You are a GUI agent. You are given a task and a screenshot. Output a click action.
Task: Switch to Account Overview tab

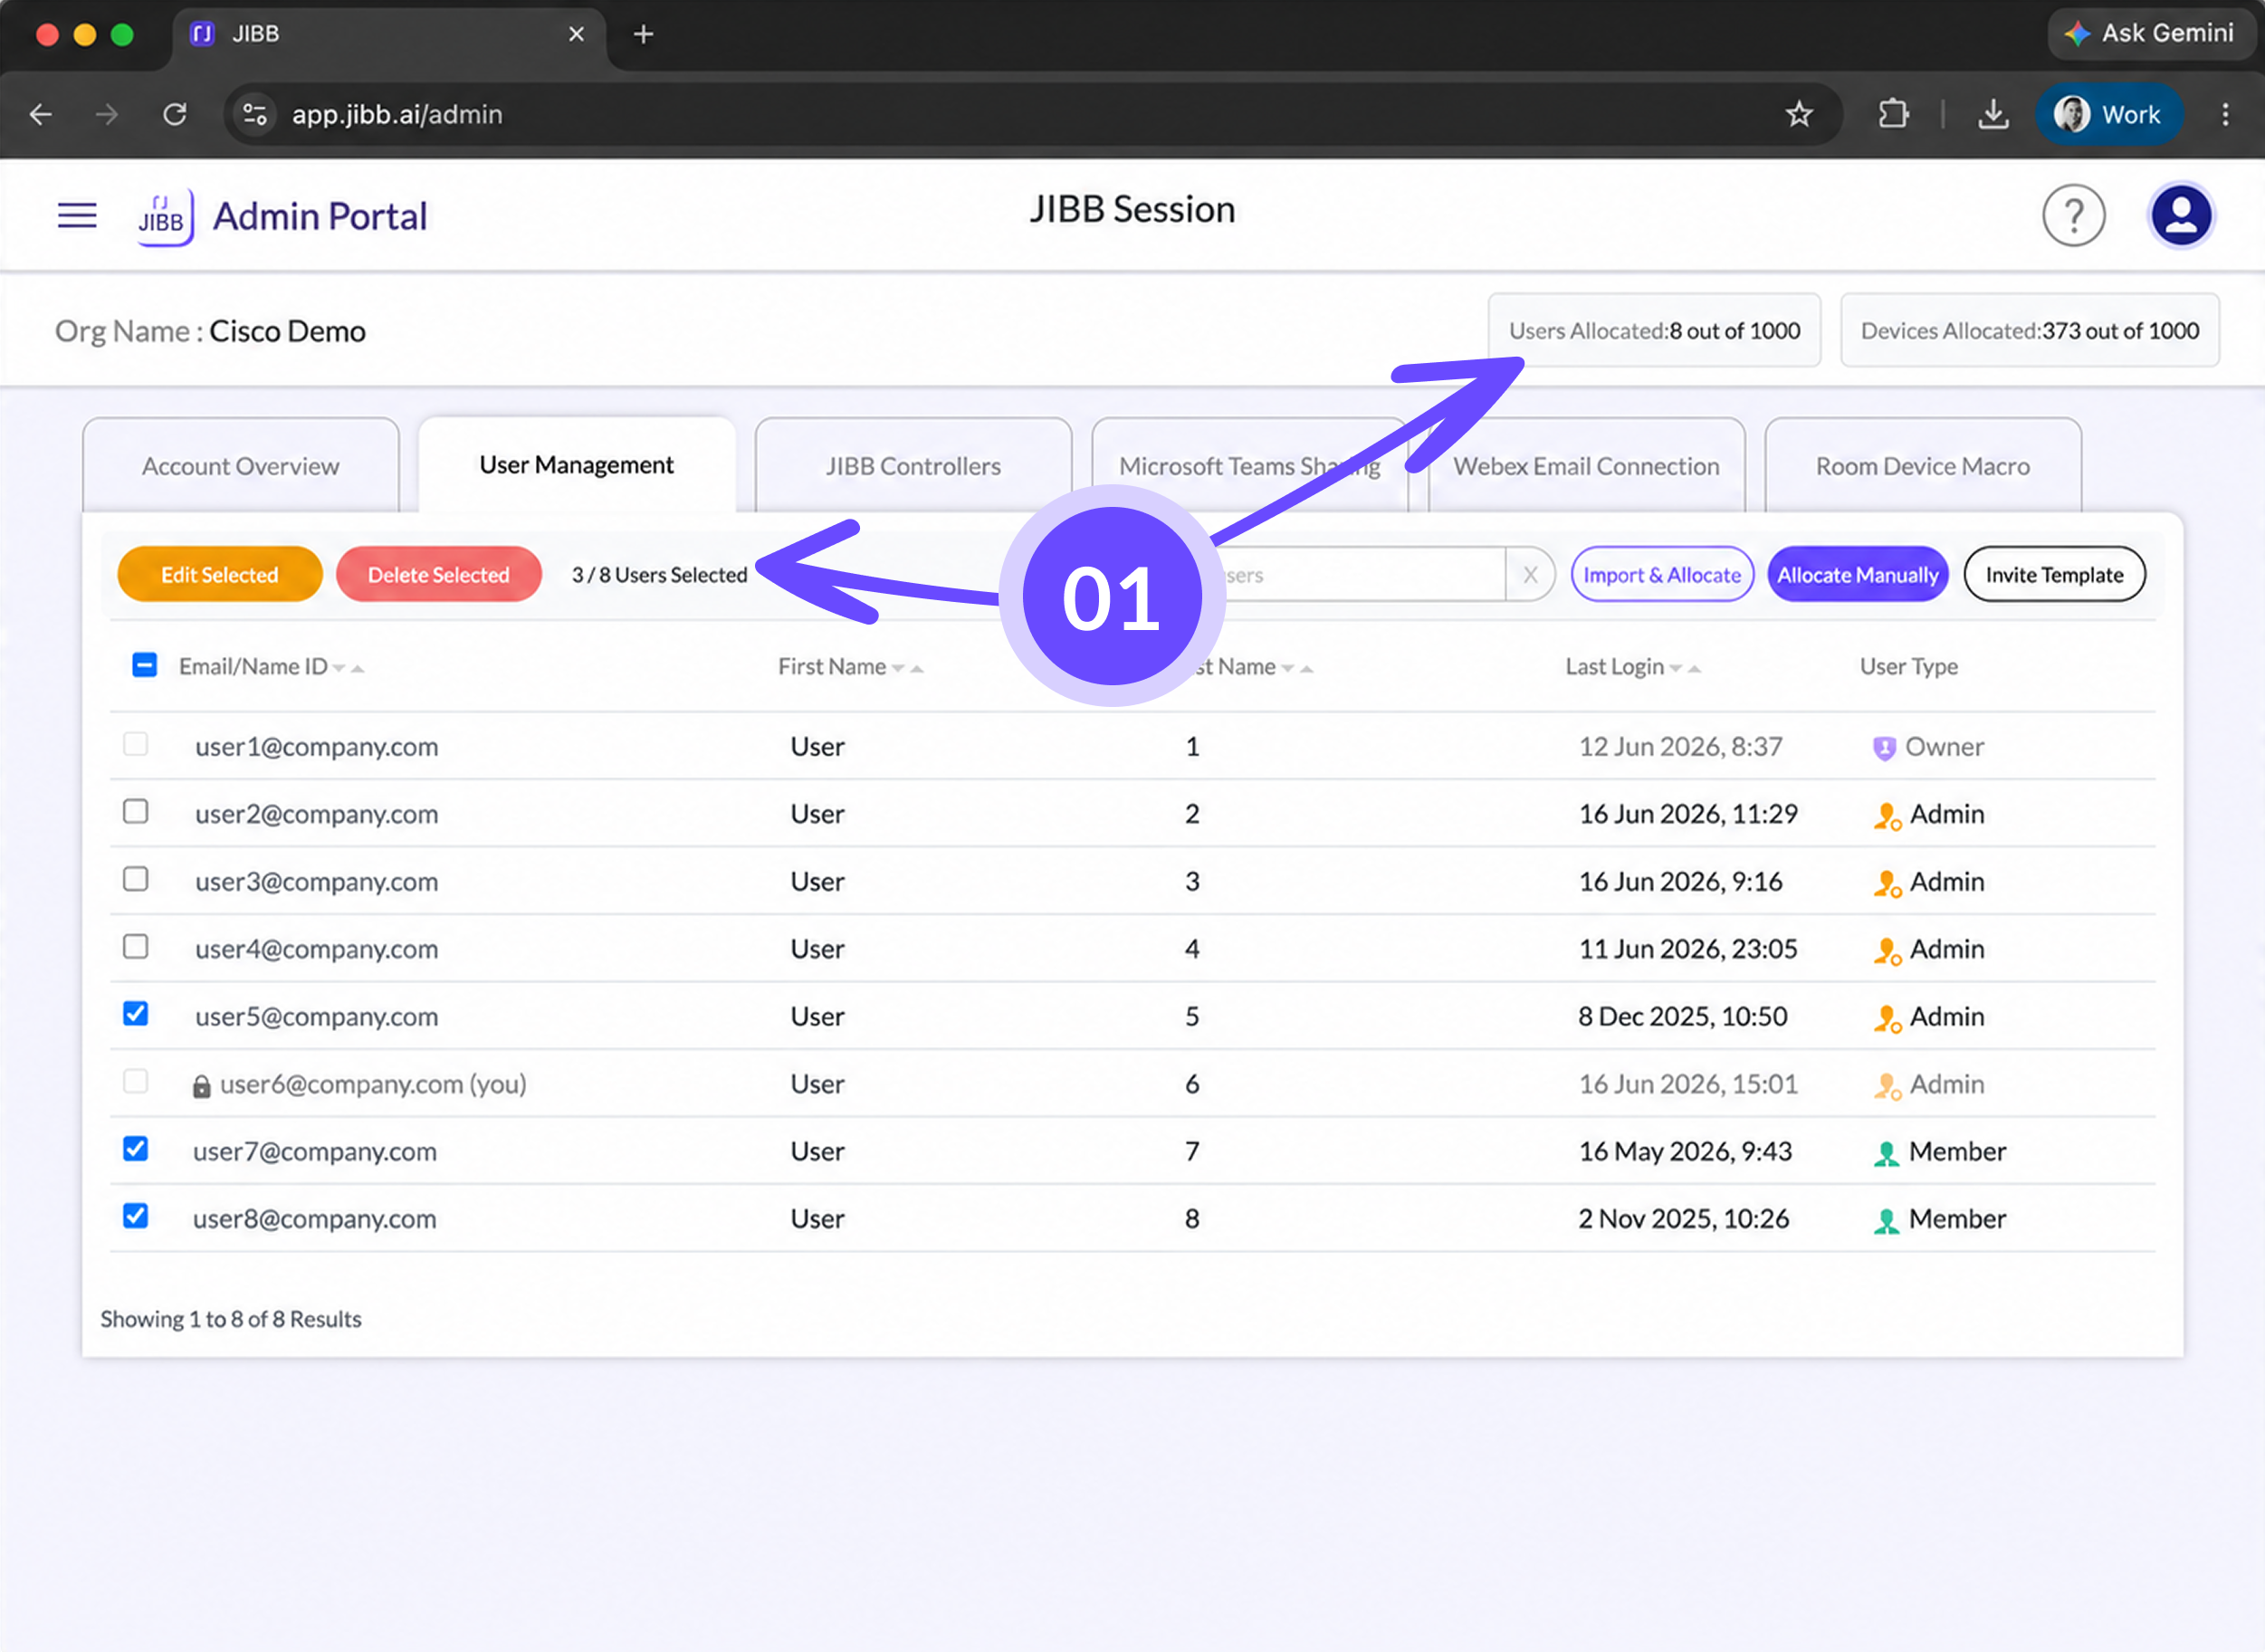pyautogui.click(x=240, y=466)
